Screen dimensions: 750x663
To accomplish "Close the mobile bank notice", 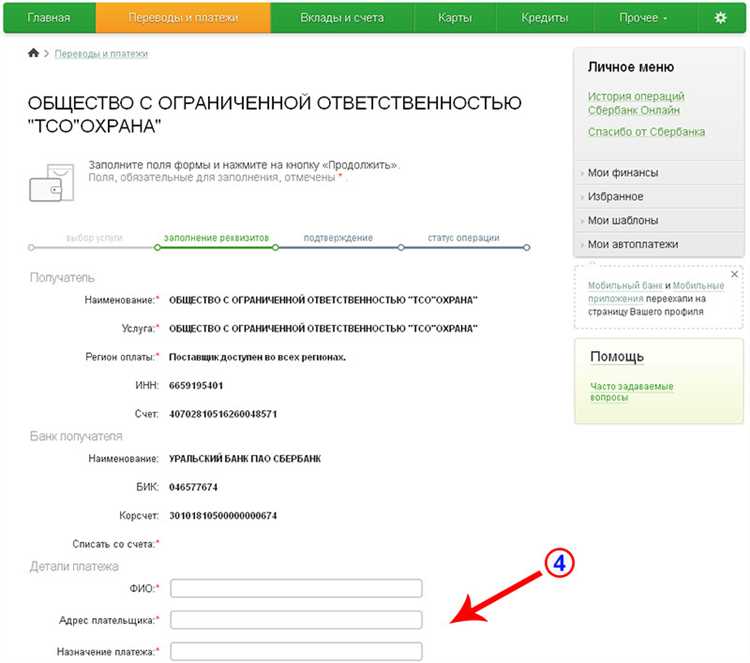I will (734, 274).
